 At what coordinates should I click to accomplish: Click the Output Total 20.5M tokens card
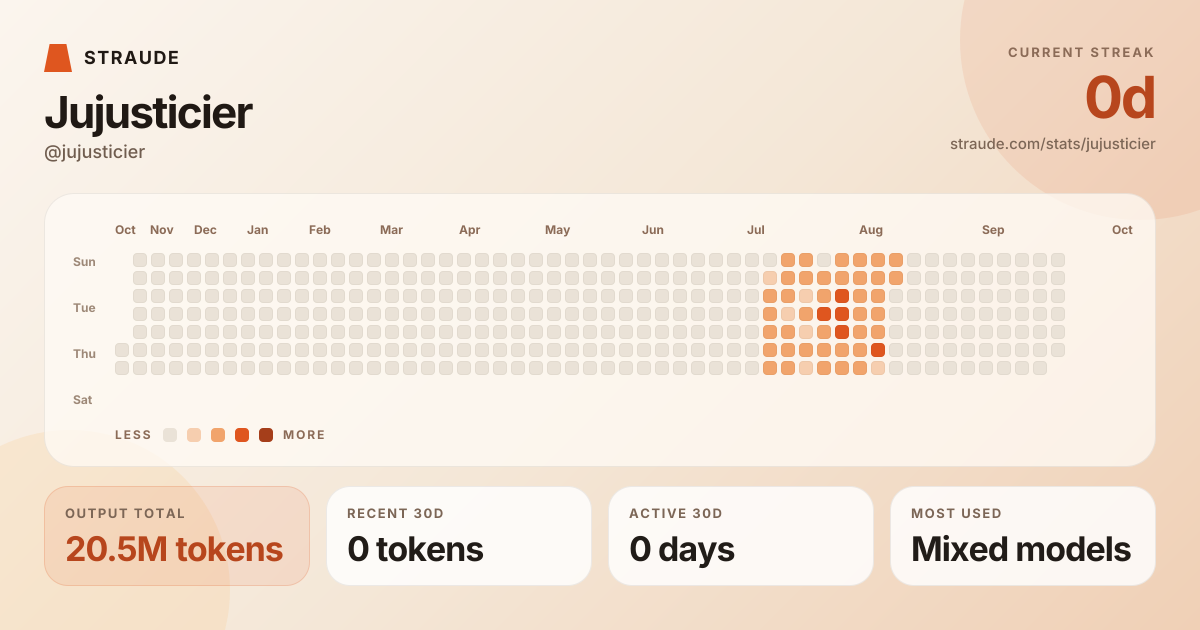[177, 536]
